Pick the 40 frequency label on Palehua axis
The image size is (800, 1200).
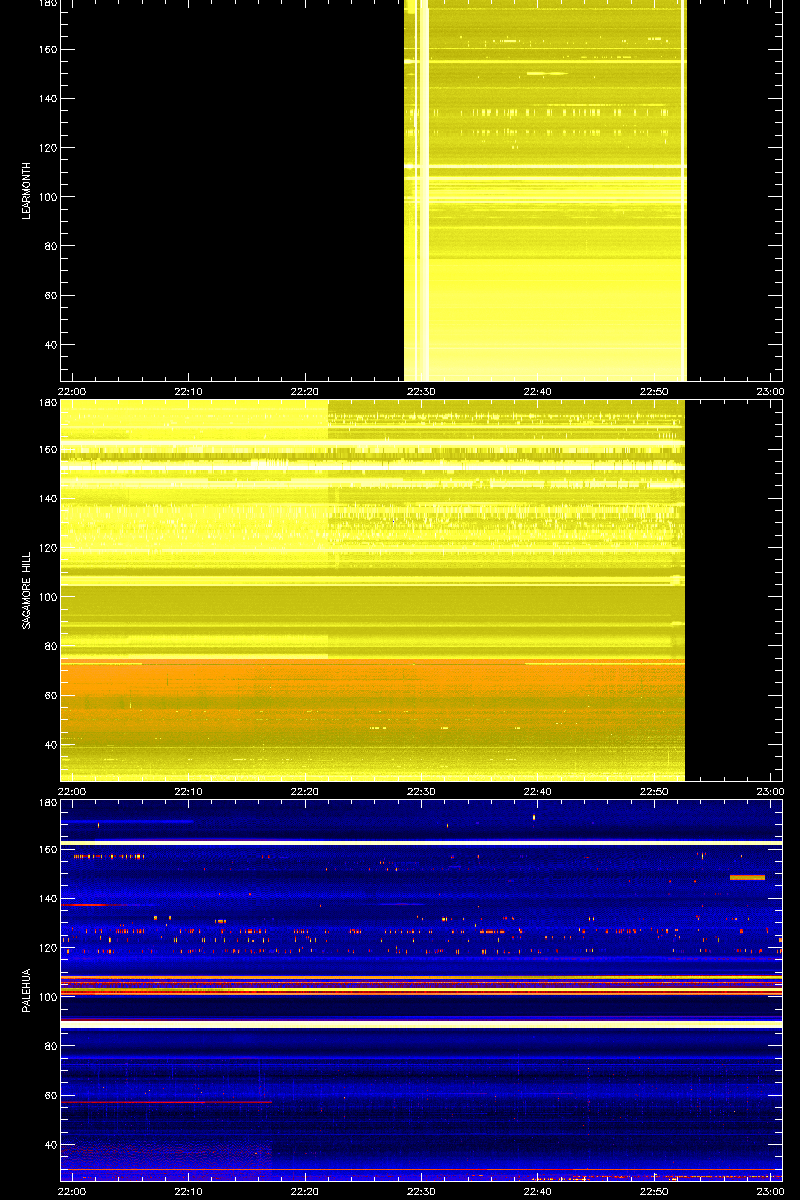click(50, 1145)
